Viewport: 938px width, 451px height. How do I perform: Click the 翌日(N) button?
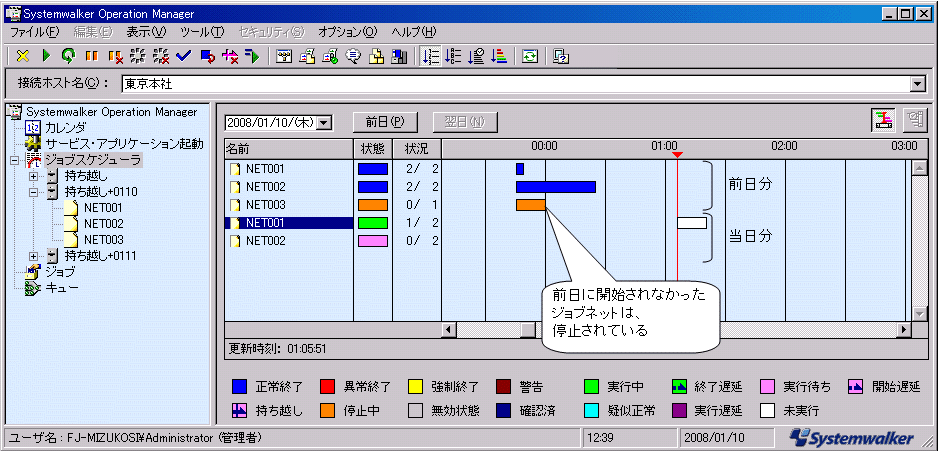click(x=465, y=122)
